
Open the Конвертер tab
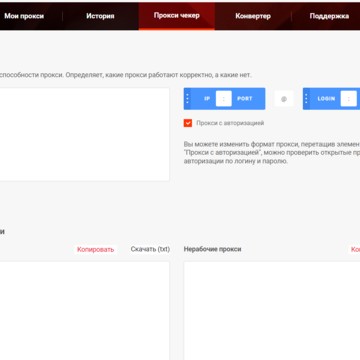pos(253,16)
